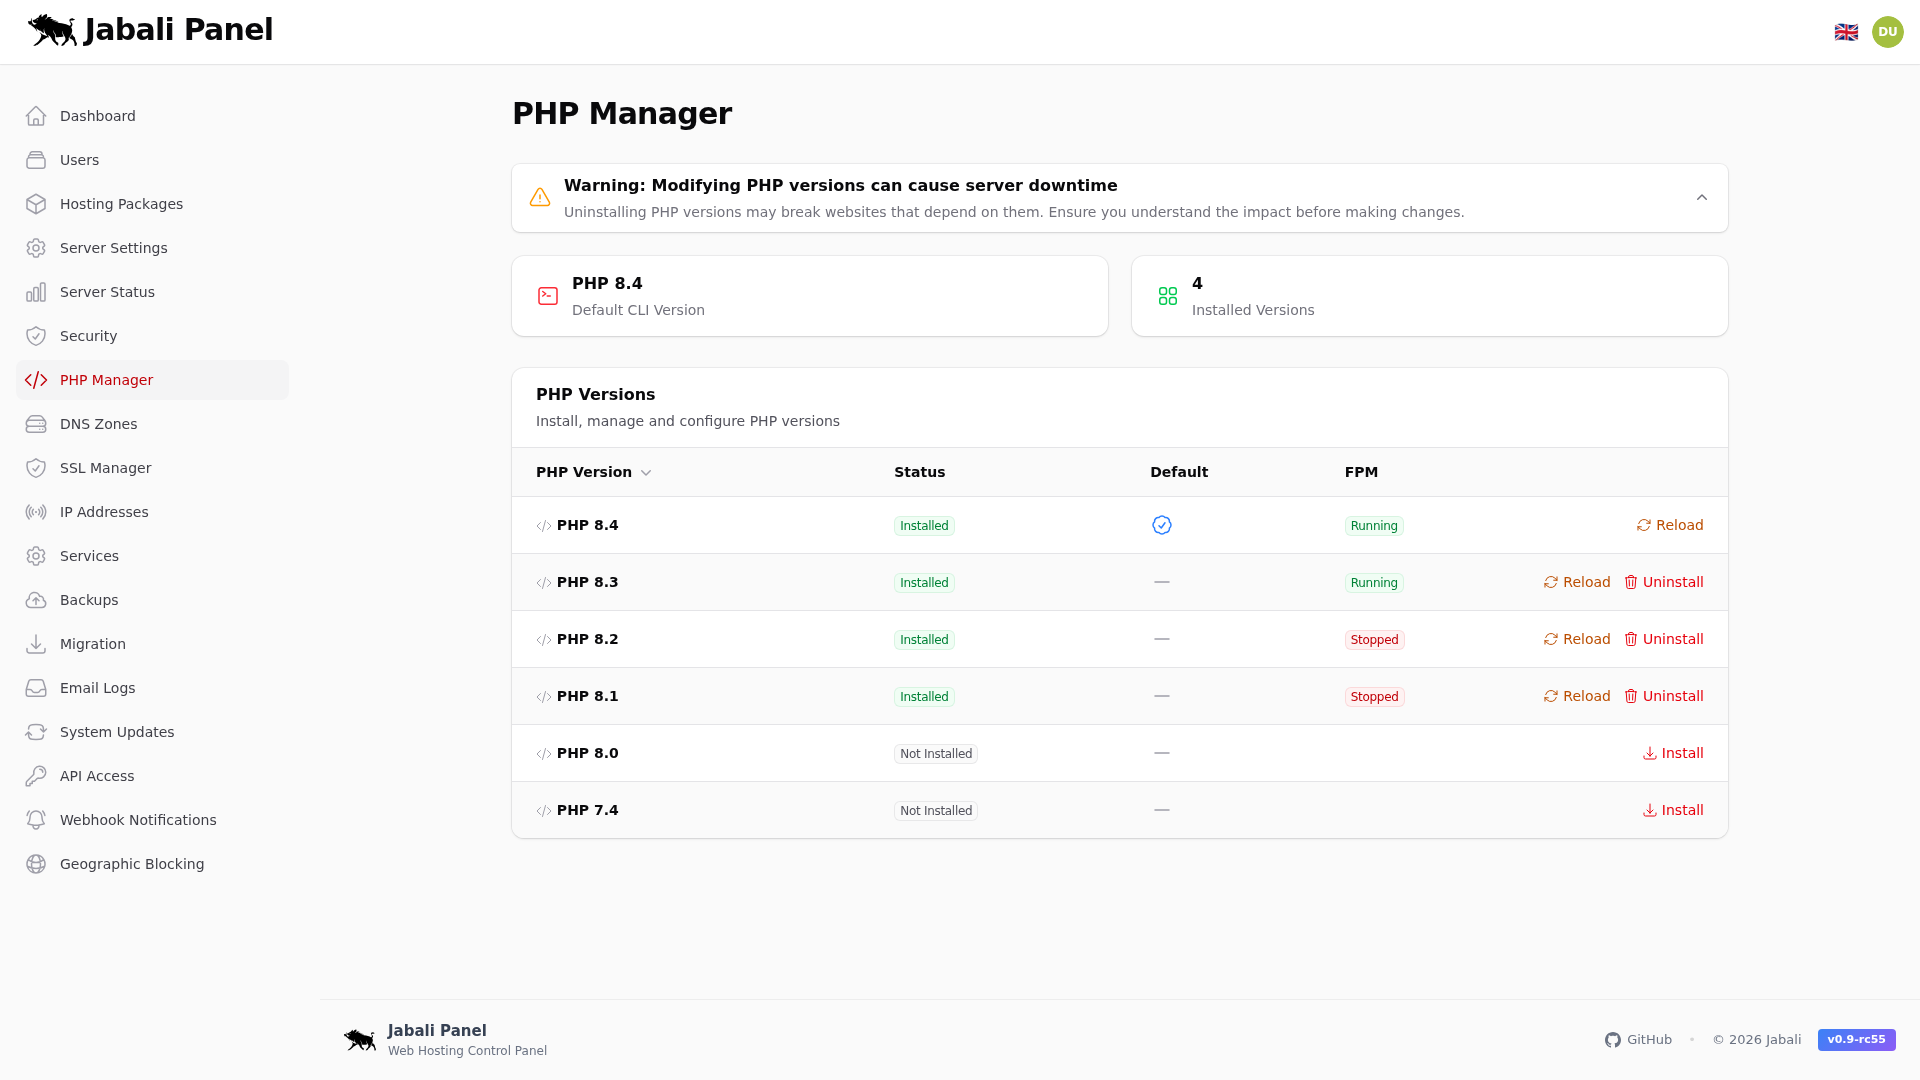
Task: Click the default checkmark for PHP 8.4
Action: [x=1161, y=524]
